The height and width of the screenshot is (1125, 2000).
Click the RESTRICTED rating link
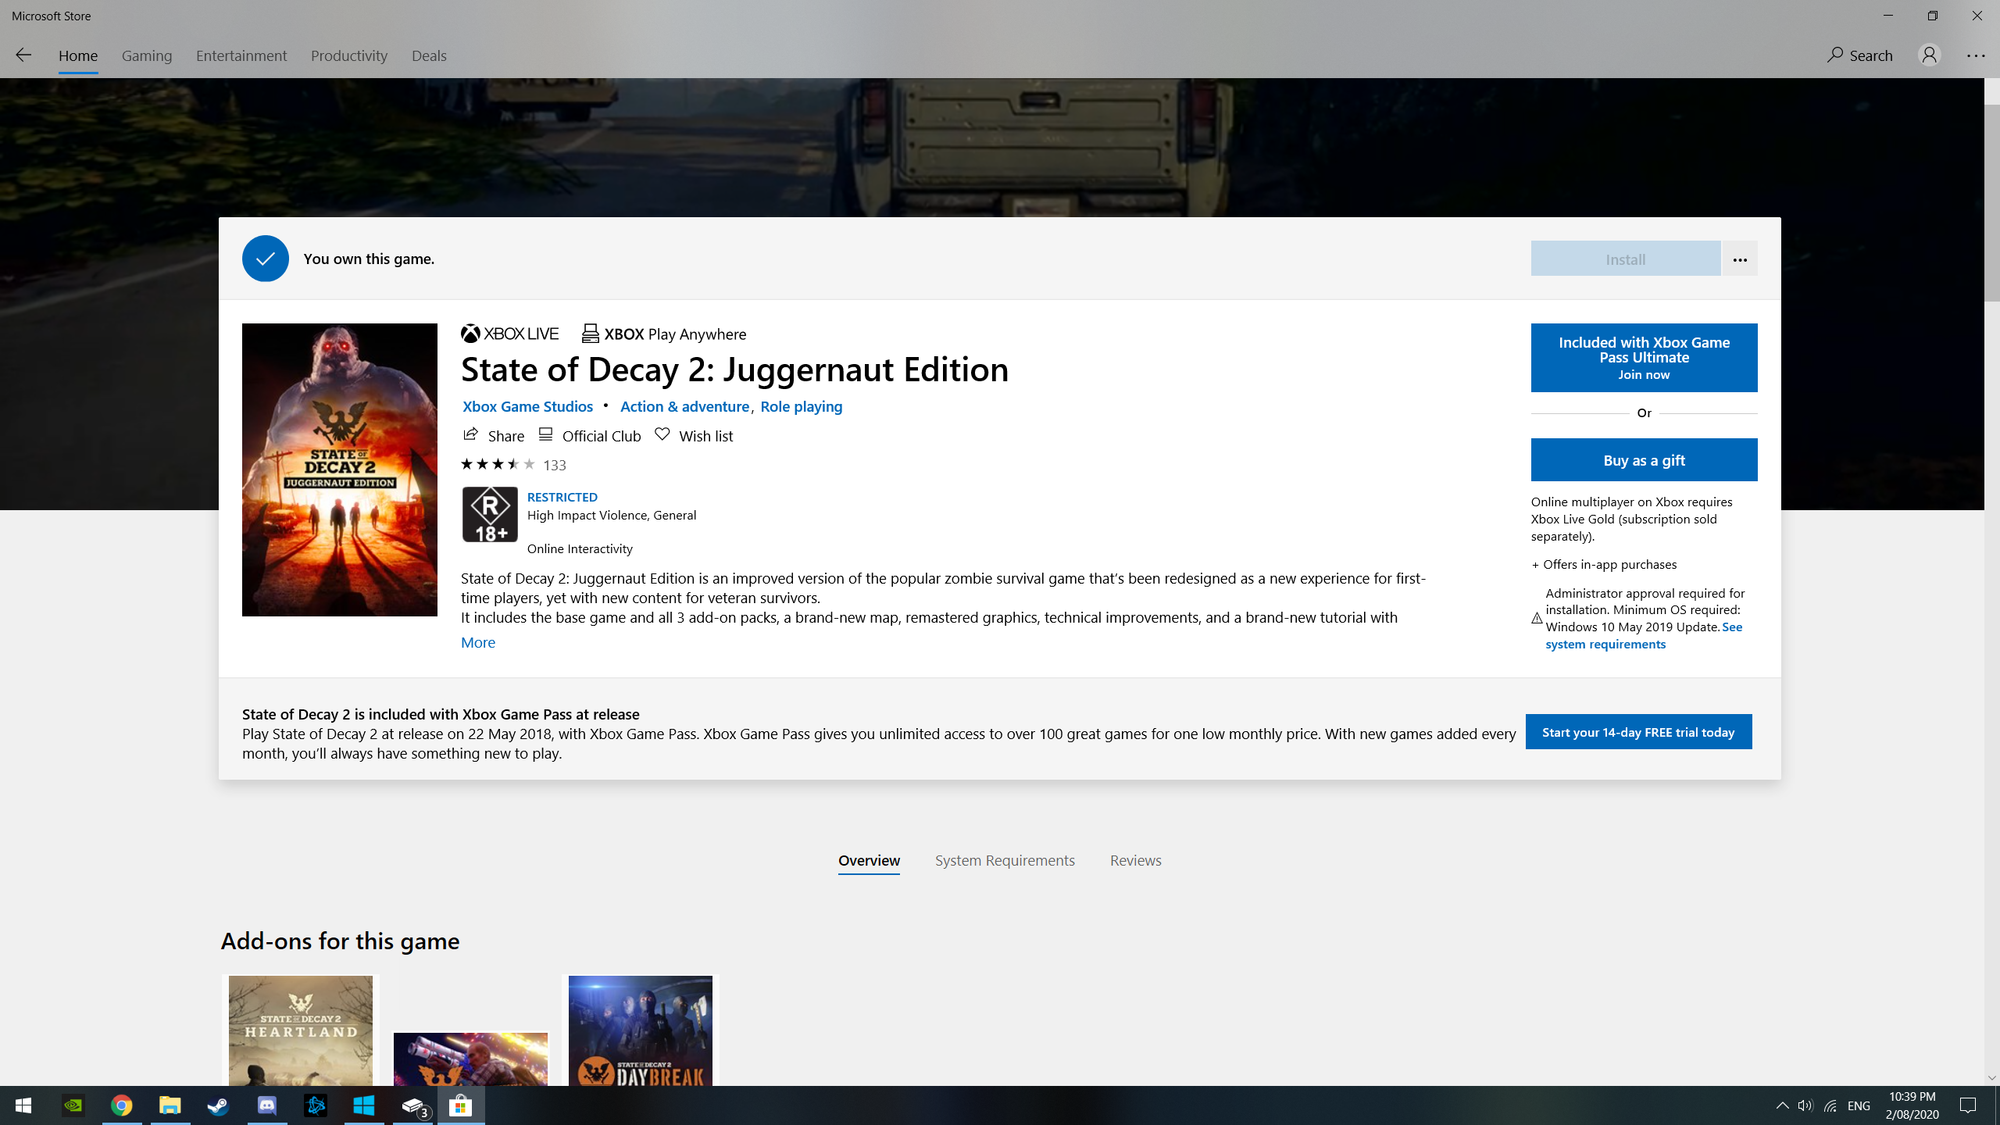562,497
